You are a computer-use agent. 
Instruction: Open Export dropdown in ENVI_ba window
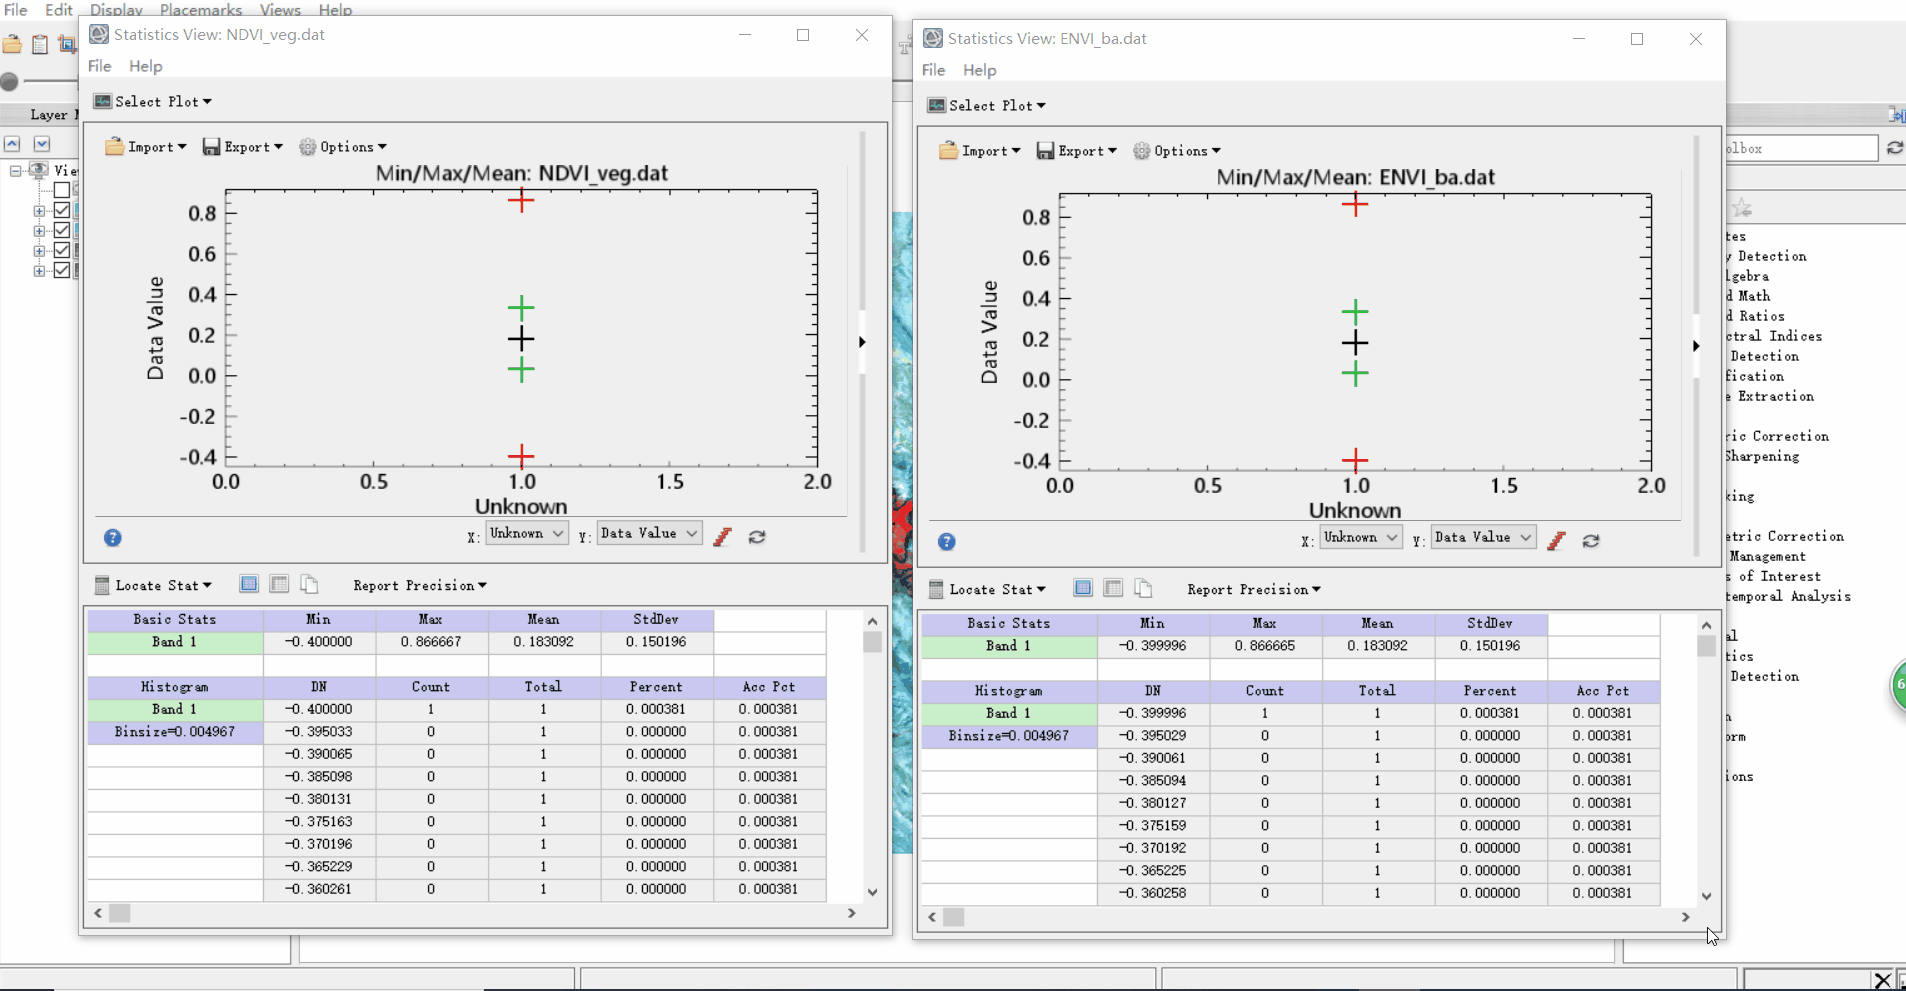coord(1077,151)
